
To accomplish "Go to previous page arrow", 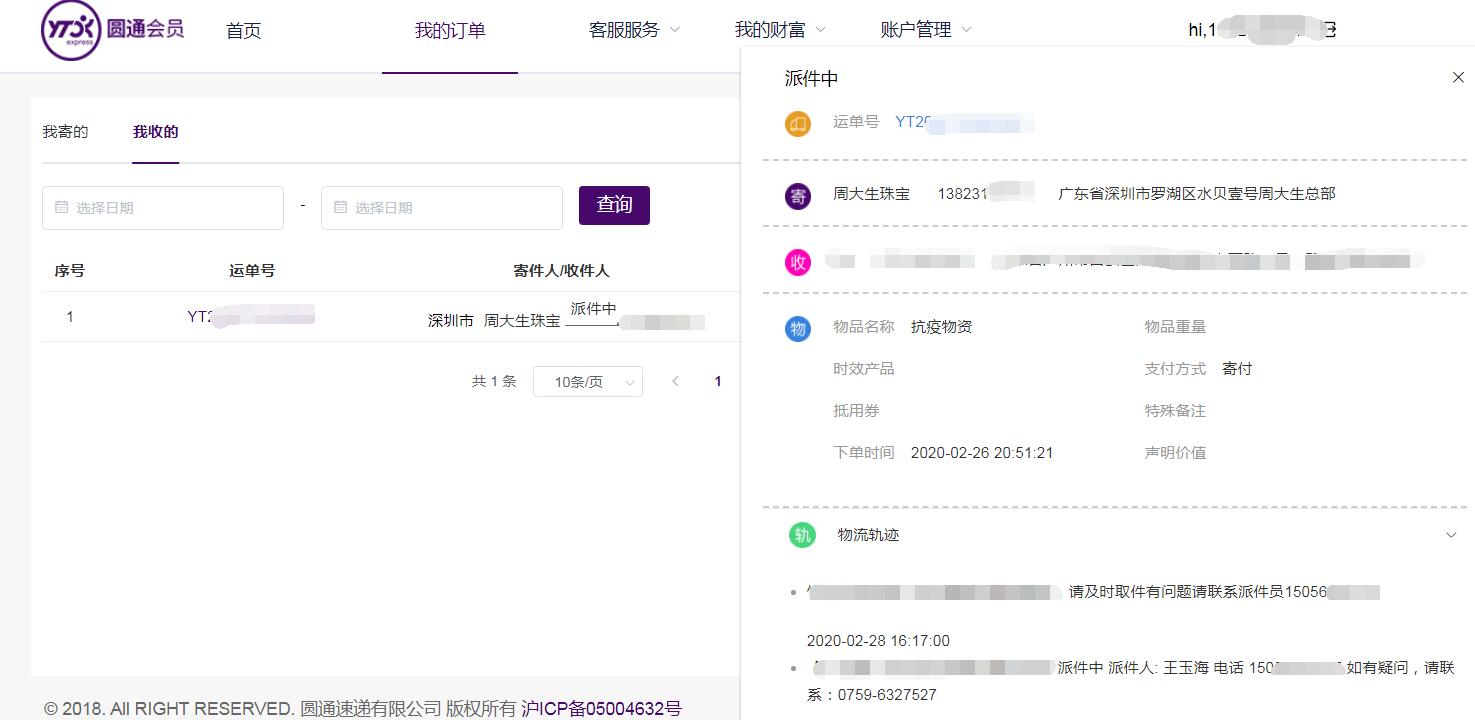I will [675, 381].
